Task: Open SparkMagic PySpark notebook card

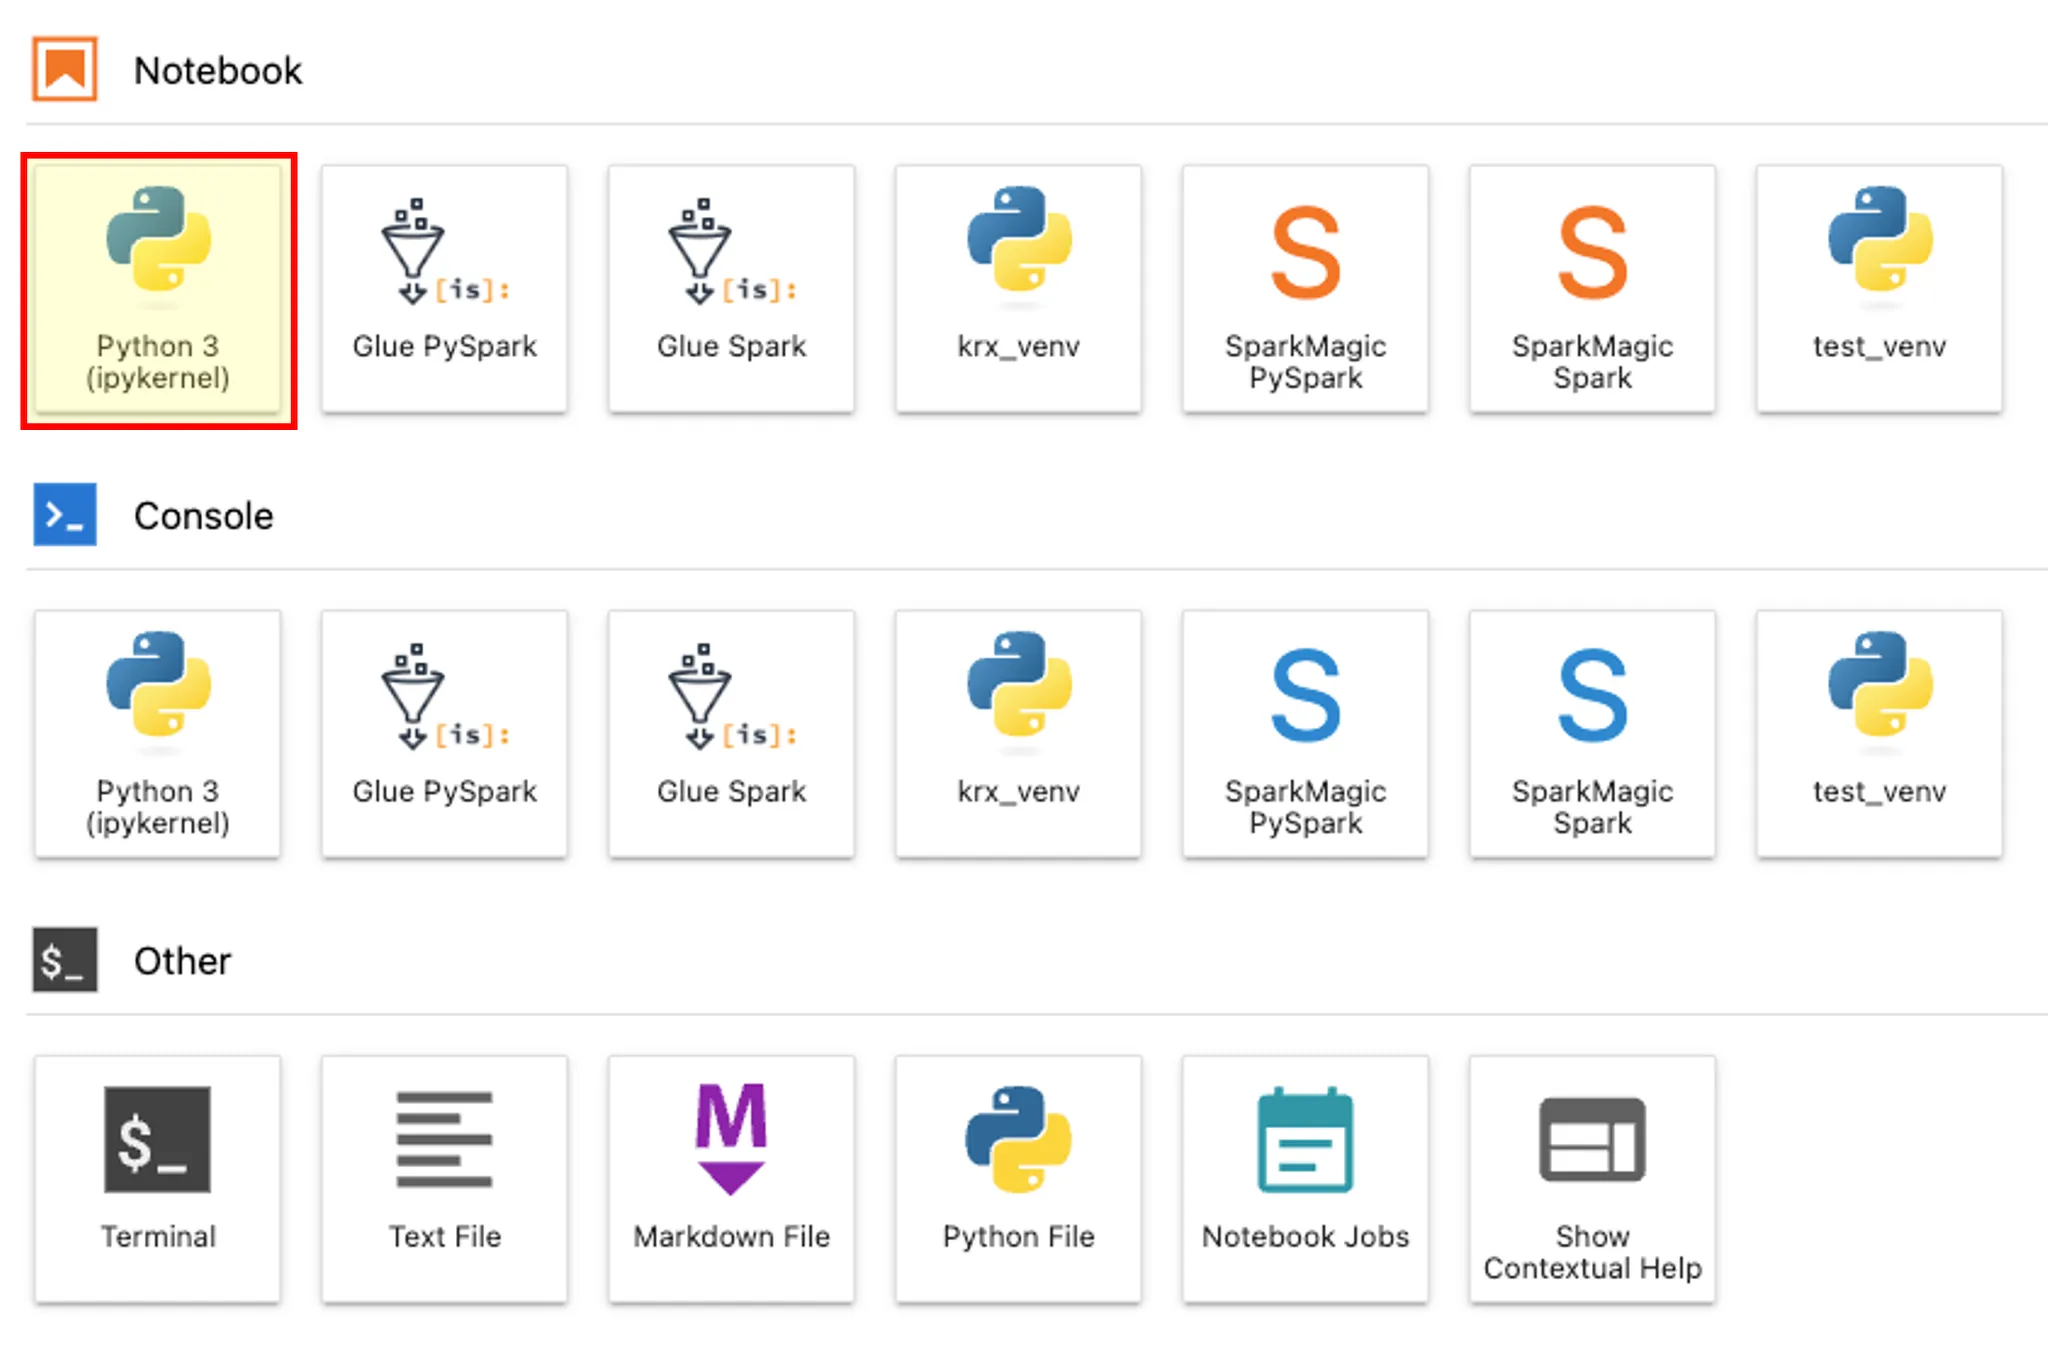Action: [x=1305, y=289]
